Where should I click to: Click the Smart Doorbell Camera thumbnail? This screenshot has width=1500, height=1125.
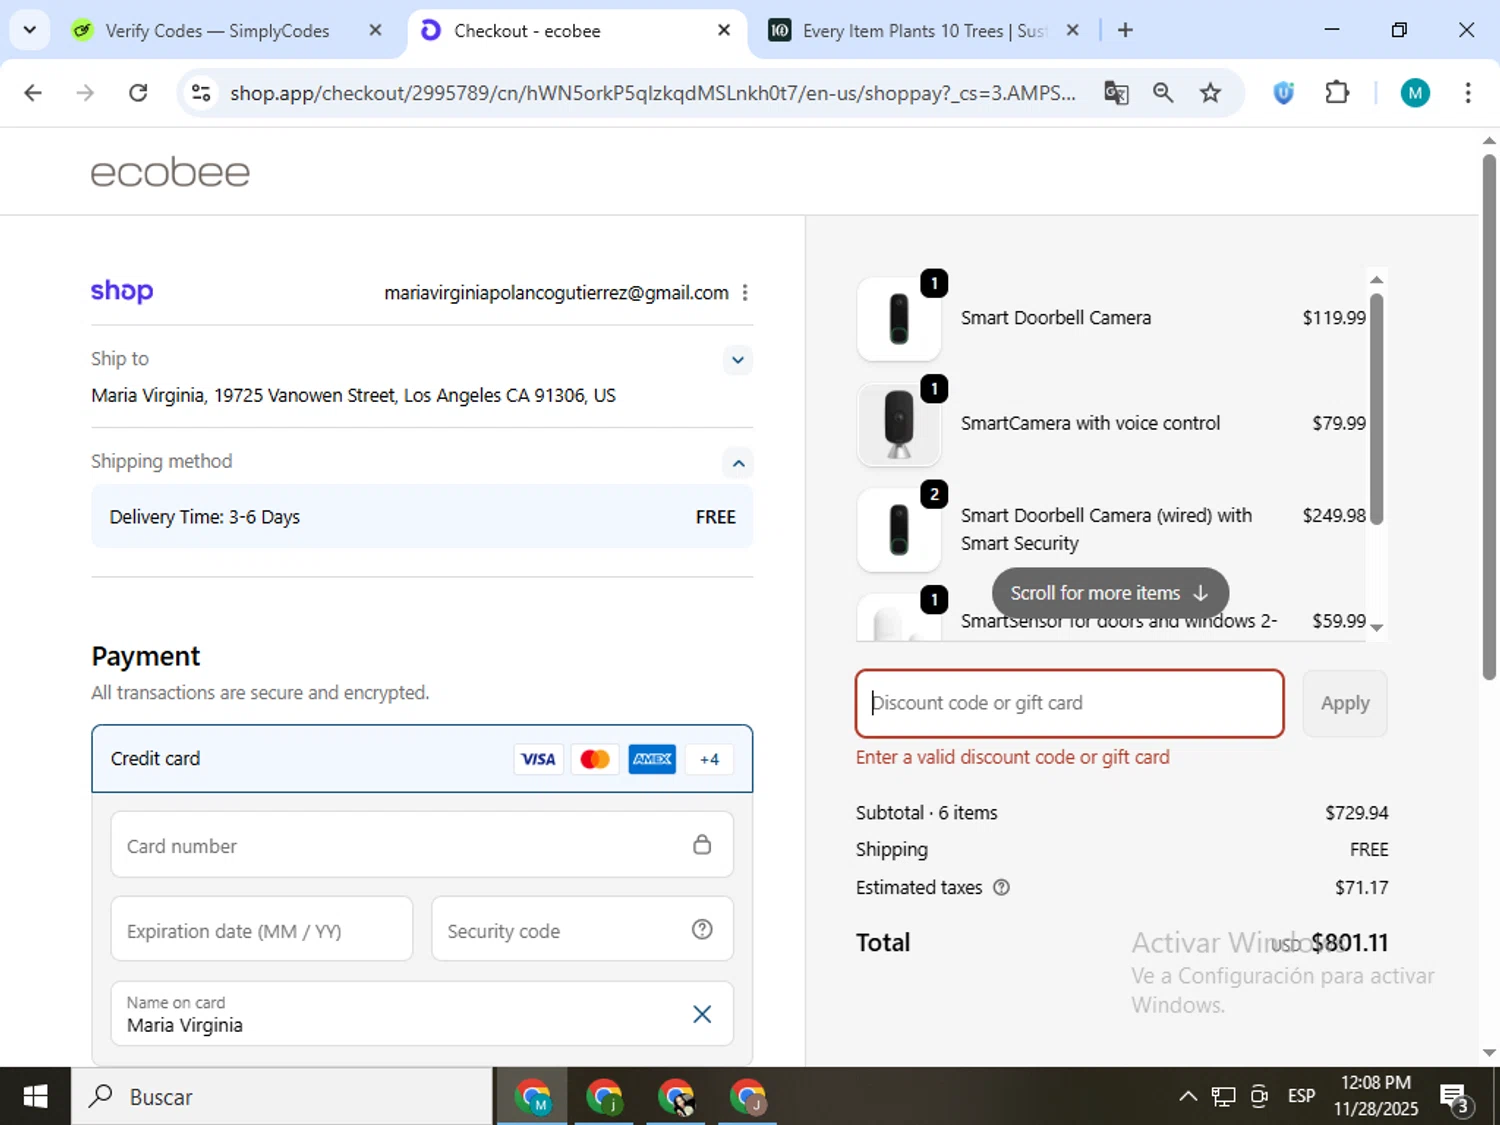point(899,319)
